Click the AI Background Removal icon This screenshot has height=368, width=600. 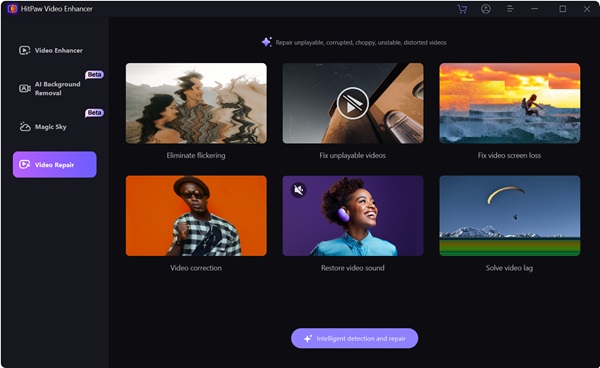(x=25, y=88)
